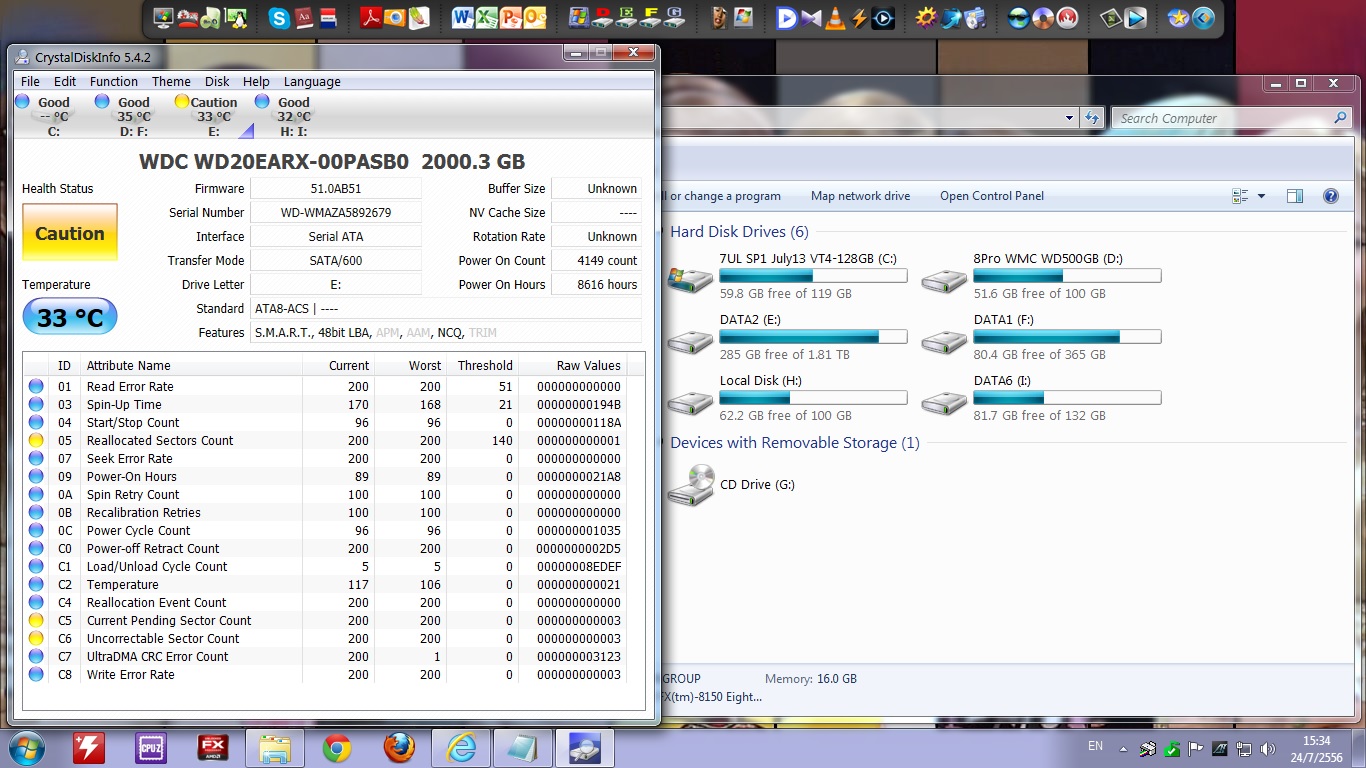The width and height of the screenshot is (1366, 768).
Task: Launch VLC media player from the dock
Action: click(x=834, y=18)
